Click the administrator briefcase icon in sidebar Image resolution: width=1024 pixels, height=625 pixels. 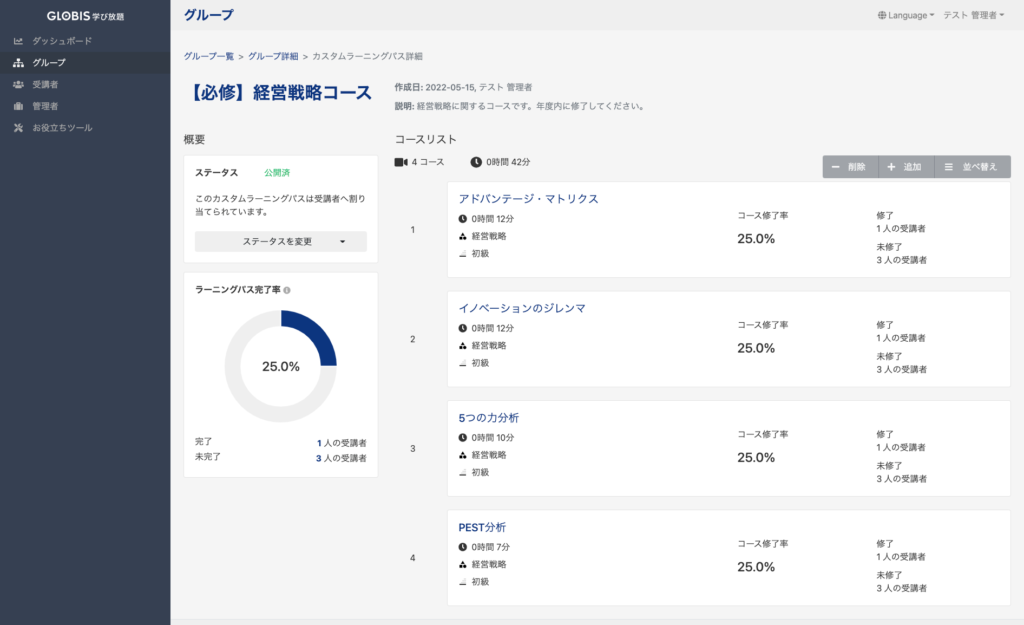tap(18, 106)
